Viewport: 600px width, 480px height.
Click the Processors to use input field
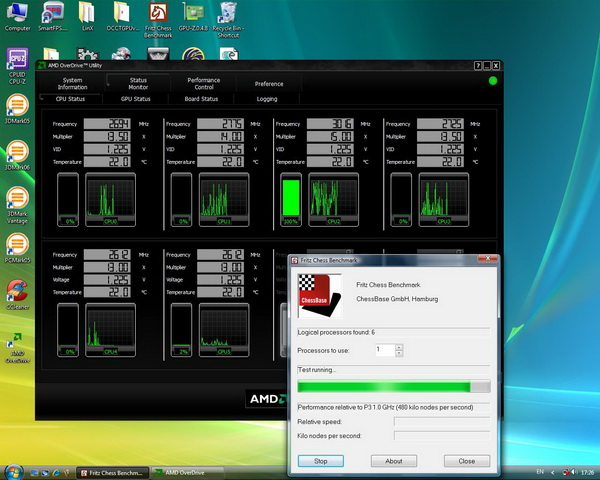click(384, 350)
